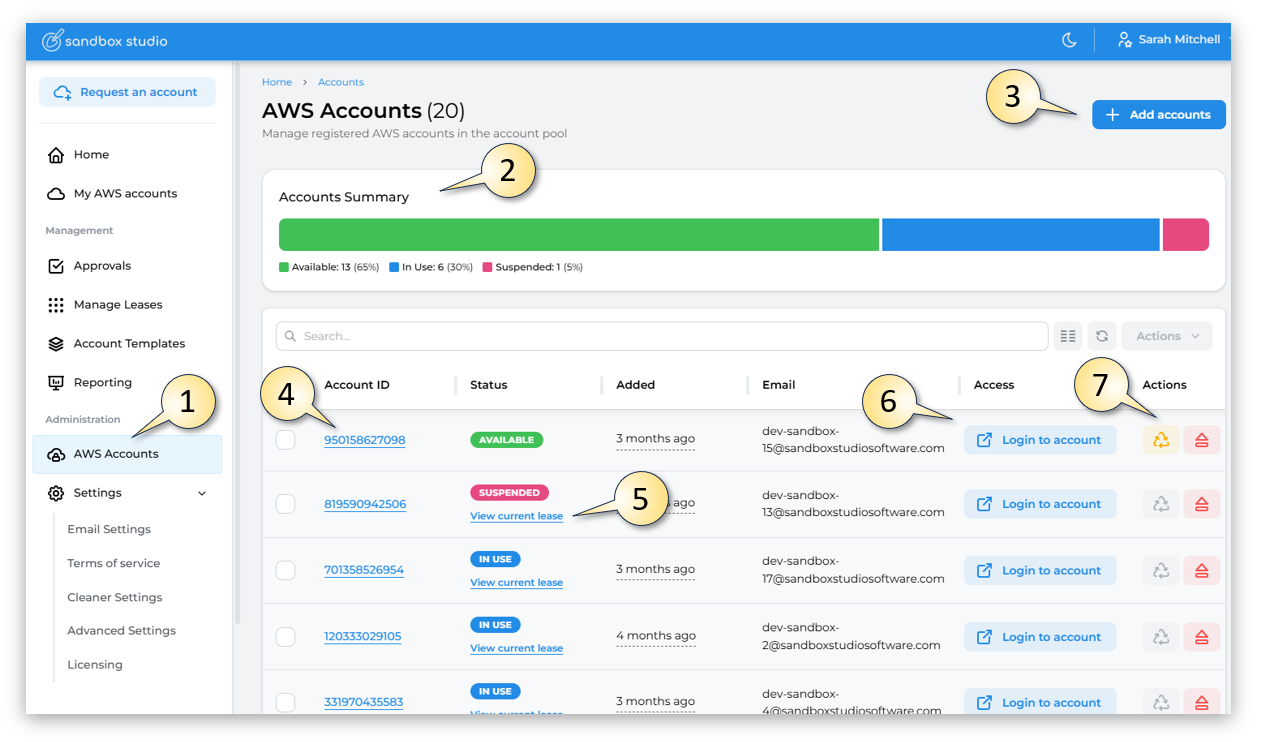
Task: Toggle dark mode moon icon
Action: (x=1069, y=40)
